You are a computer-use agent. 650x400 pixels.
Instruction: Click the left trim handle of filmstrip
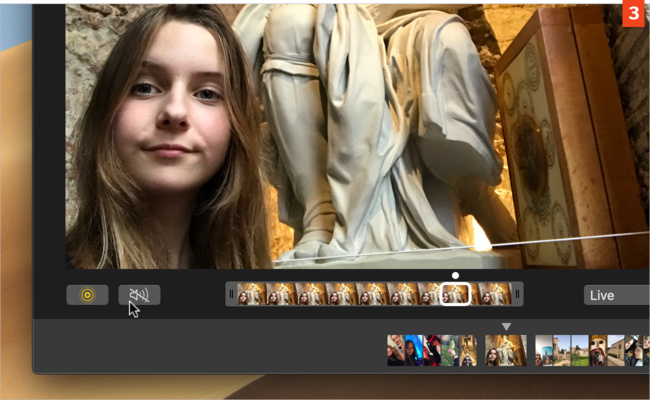tap(231, 294)
